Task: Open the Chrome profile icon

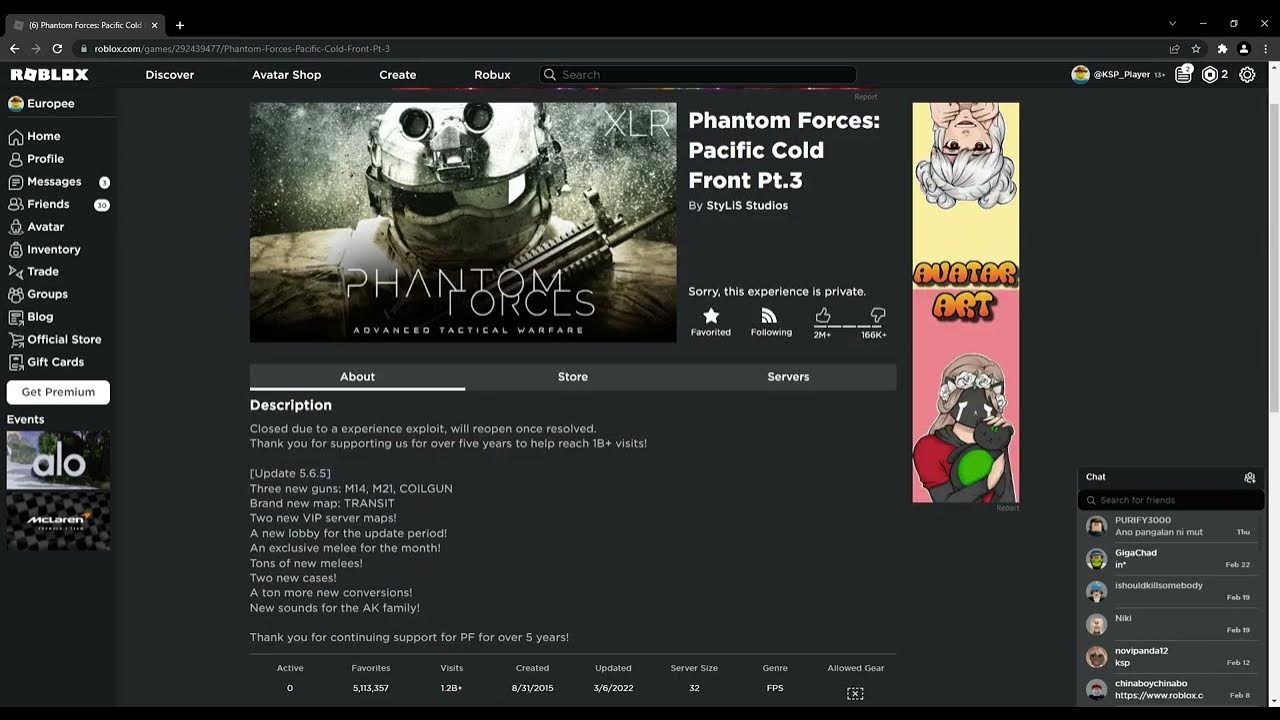Action: tap(1244, 48)
